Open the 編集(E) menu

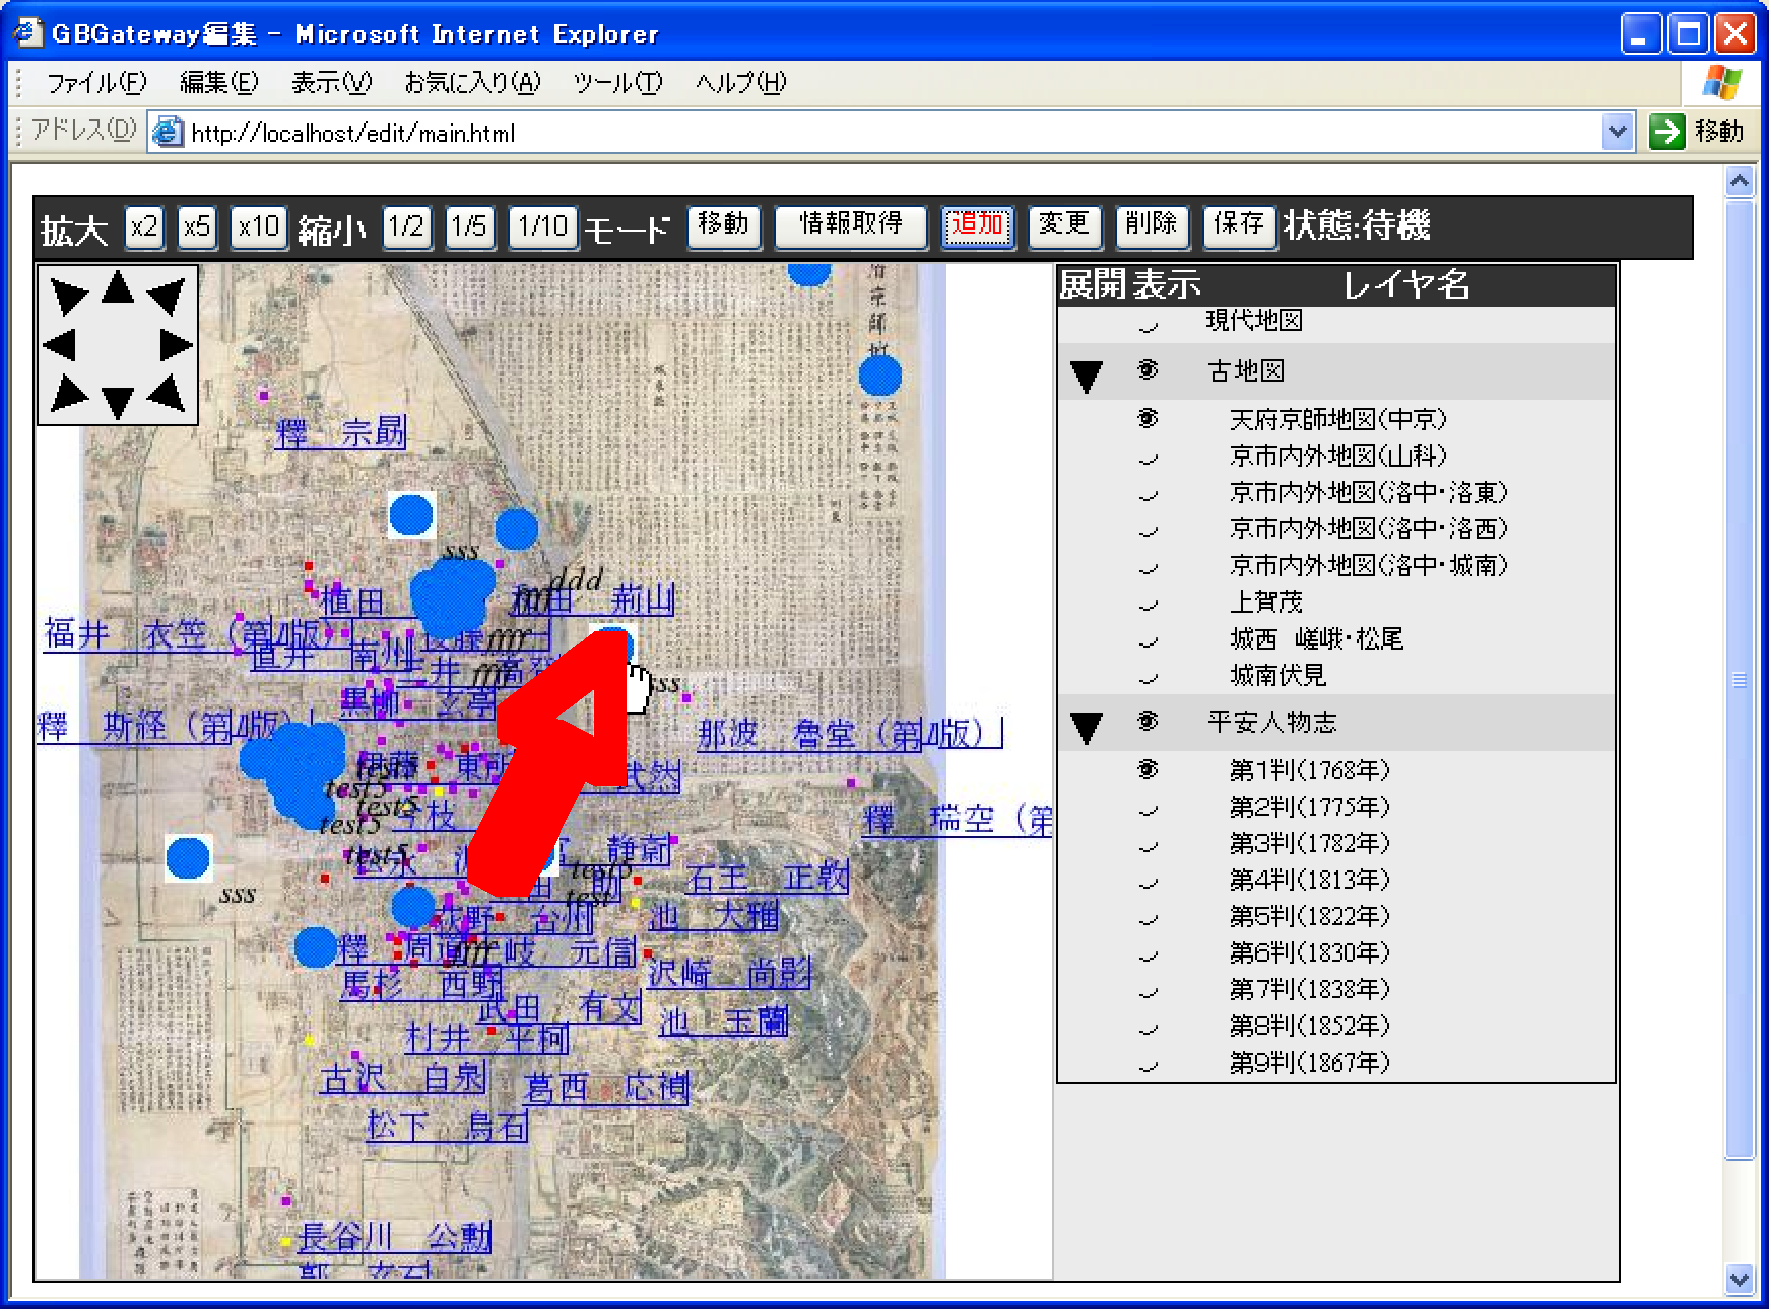tap(219, 82)
